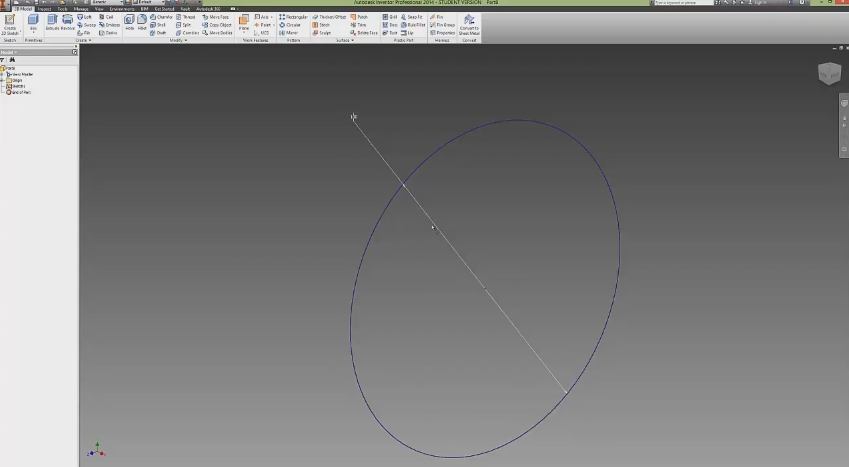Open harness Properties
Viewport: 849px width, 467px height.
[x=442, y=33]
